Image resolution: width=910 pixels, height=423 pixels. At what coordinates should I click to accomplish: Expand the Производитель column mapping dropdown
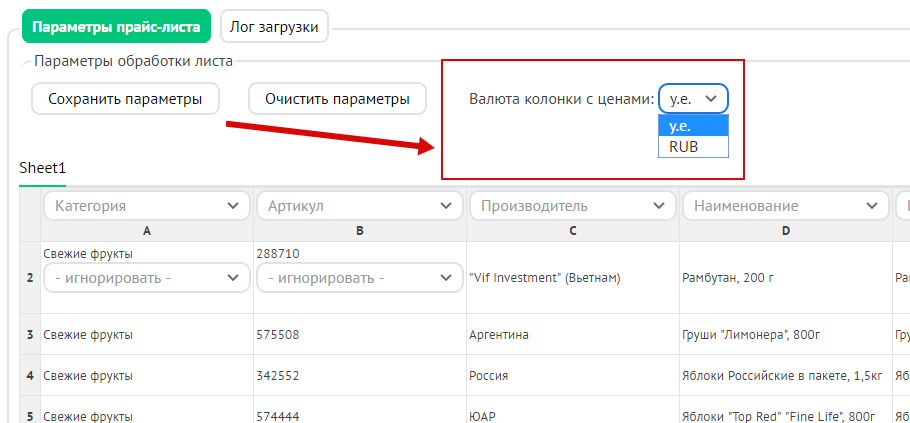(572, 206)
